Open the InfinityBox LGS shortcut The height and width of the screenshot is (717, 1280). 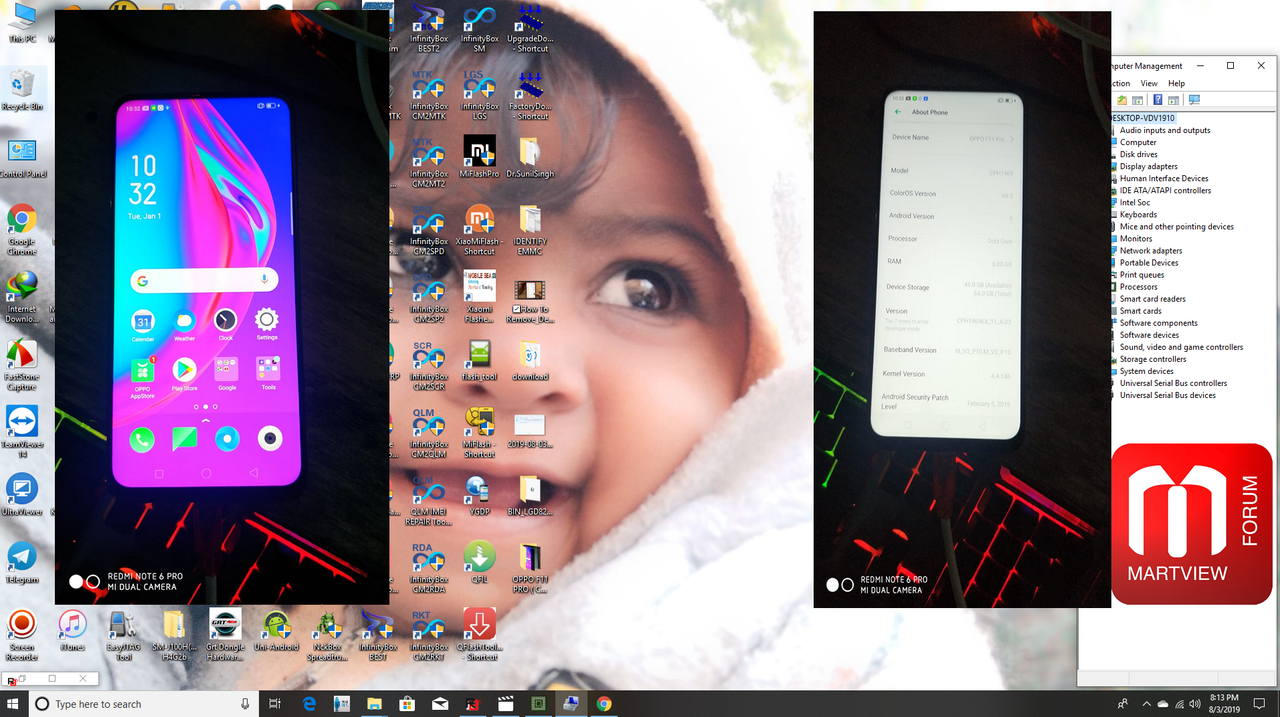click(480, 95)
